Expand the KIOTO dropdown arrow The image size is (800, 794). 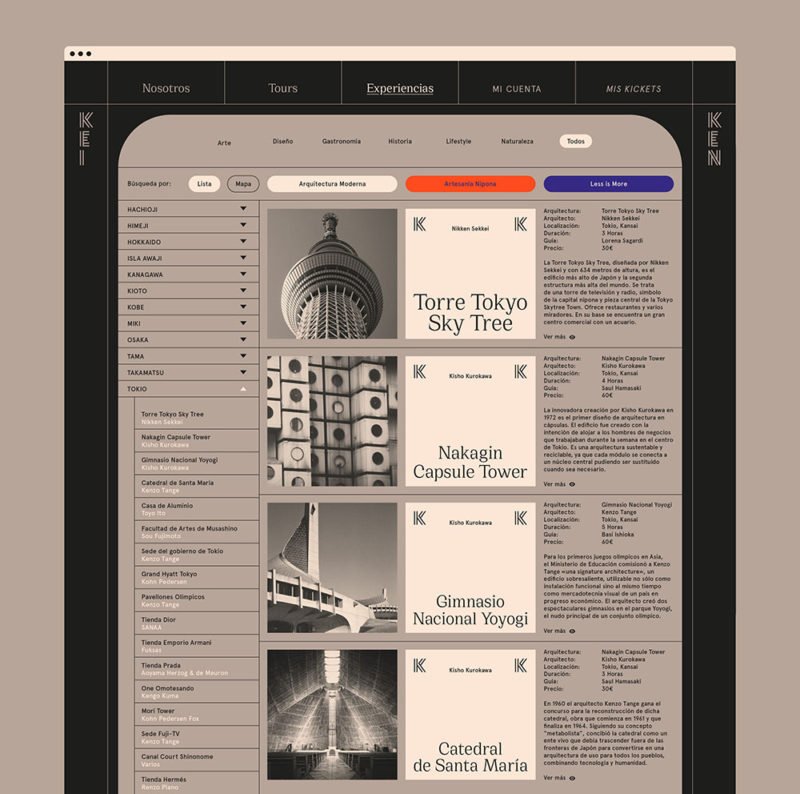[x=243, y=291]
